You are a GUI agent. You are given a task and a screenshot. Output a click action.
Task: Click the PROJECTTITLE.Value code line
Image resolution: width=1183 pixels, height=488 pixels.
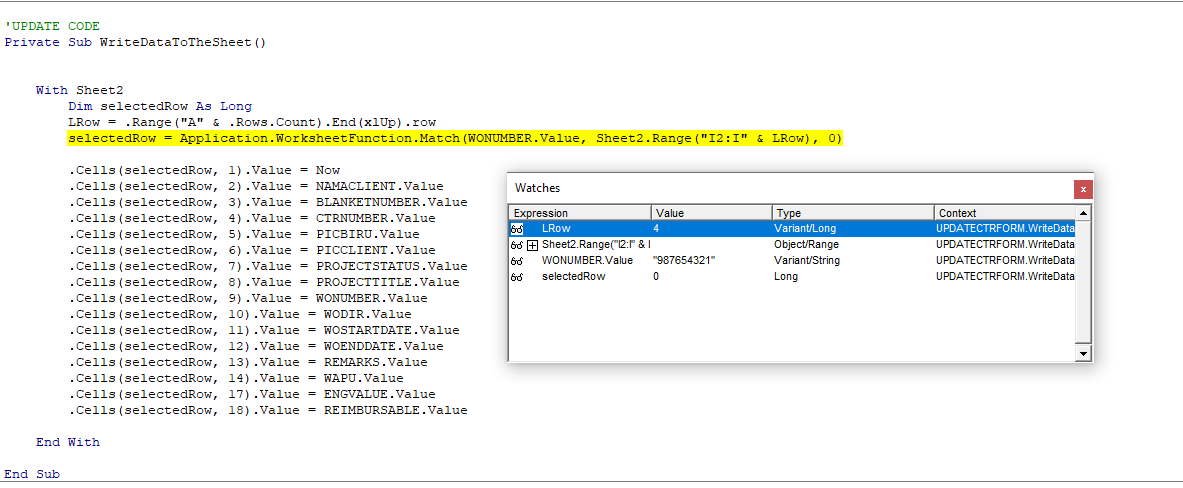pyautogui.click(x=264, y=282)
